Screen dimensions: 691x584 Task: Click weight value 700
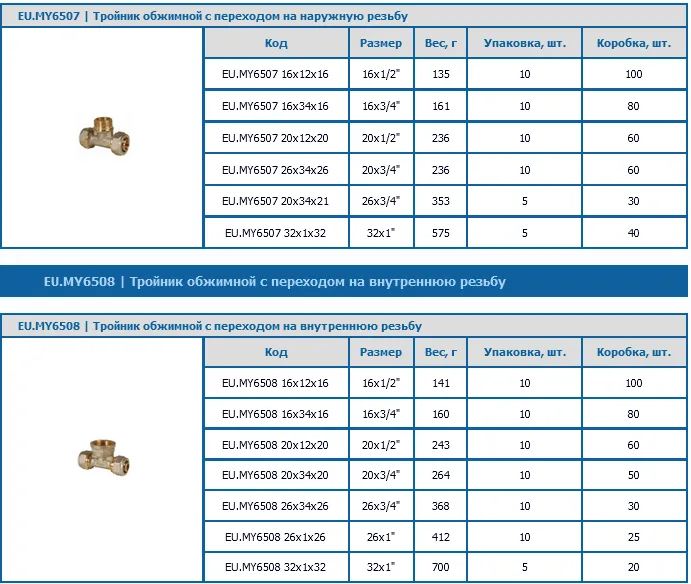[x=441, y=567]
